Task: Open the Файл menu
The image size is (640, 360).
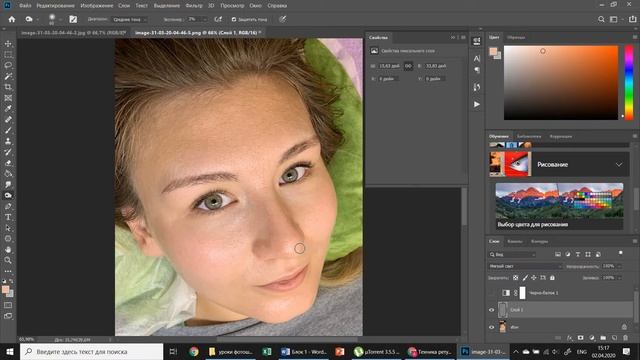Action: coord(25,6)
